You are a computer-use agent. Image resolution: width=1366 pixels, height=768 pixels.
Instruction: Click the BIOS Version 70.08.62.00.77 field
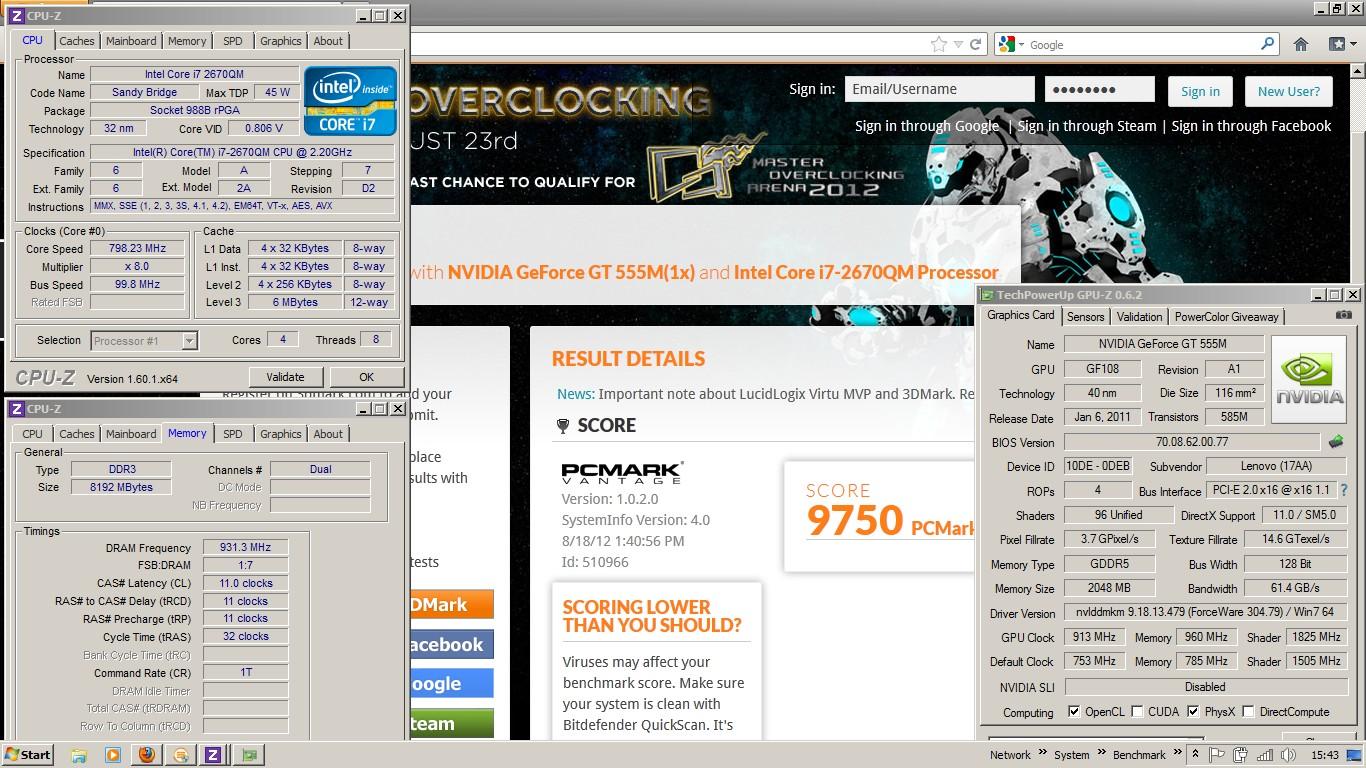1192,442
